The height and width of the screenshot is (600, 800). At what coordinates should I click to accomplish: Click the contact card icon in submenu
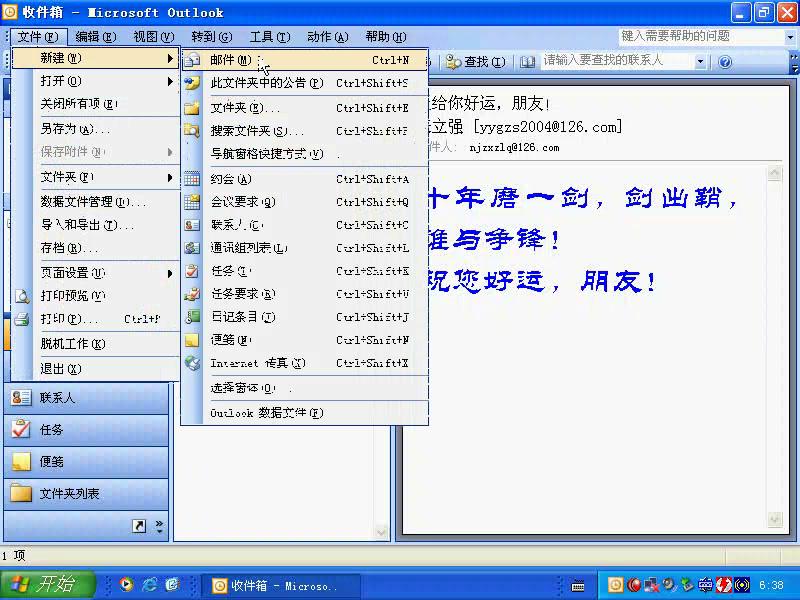192,225
